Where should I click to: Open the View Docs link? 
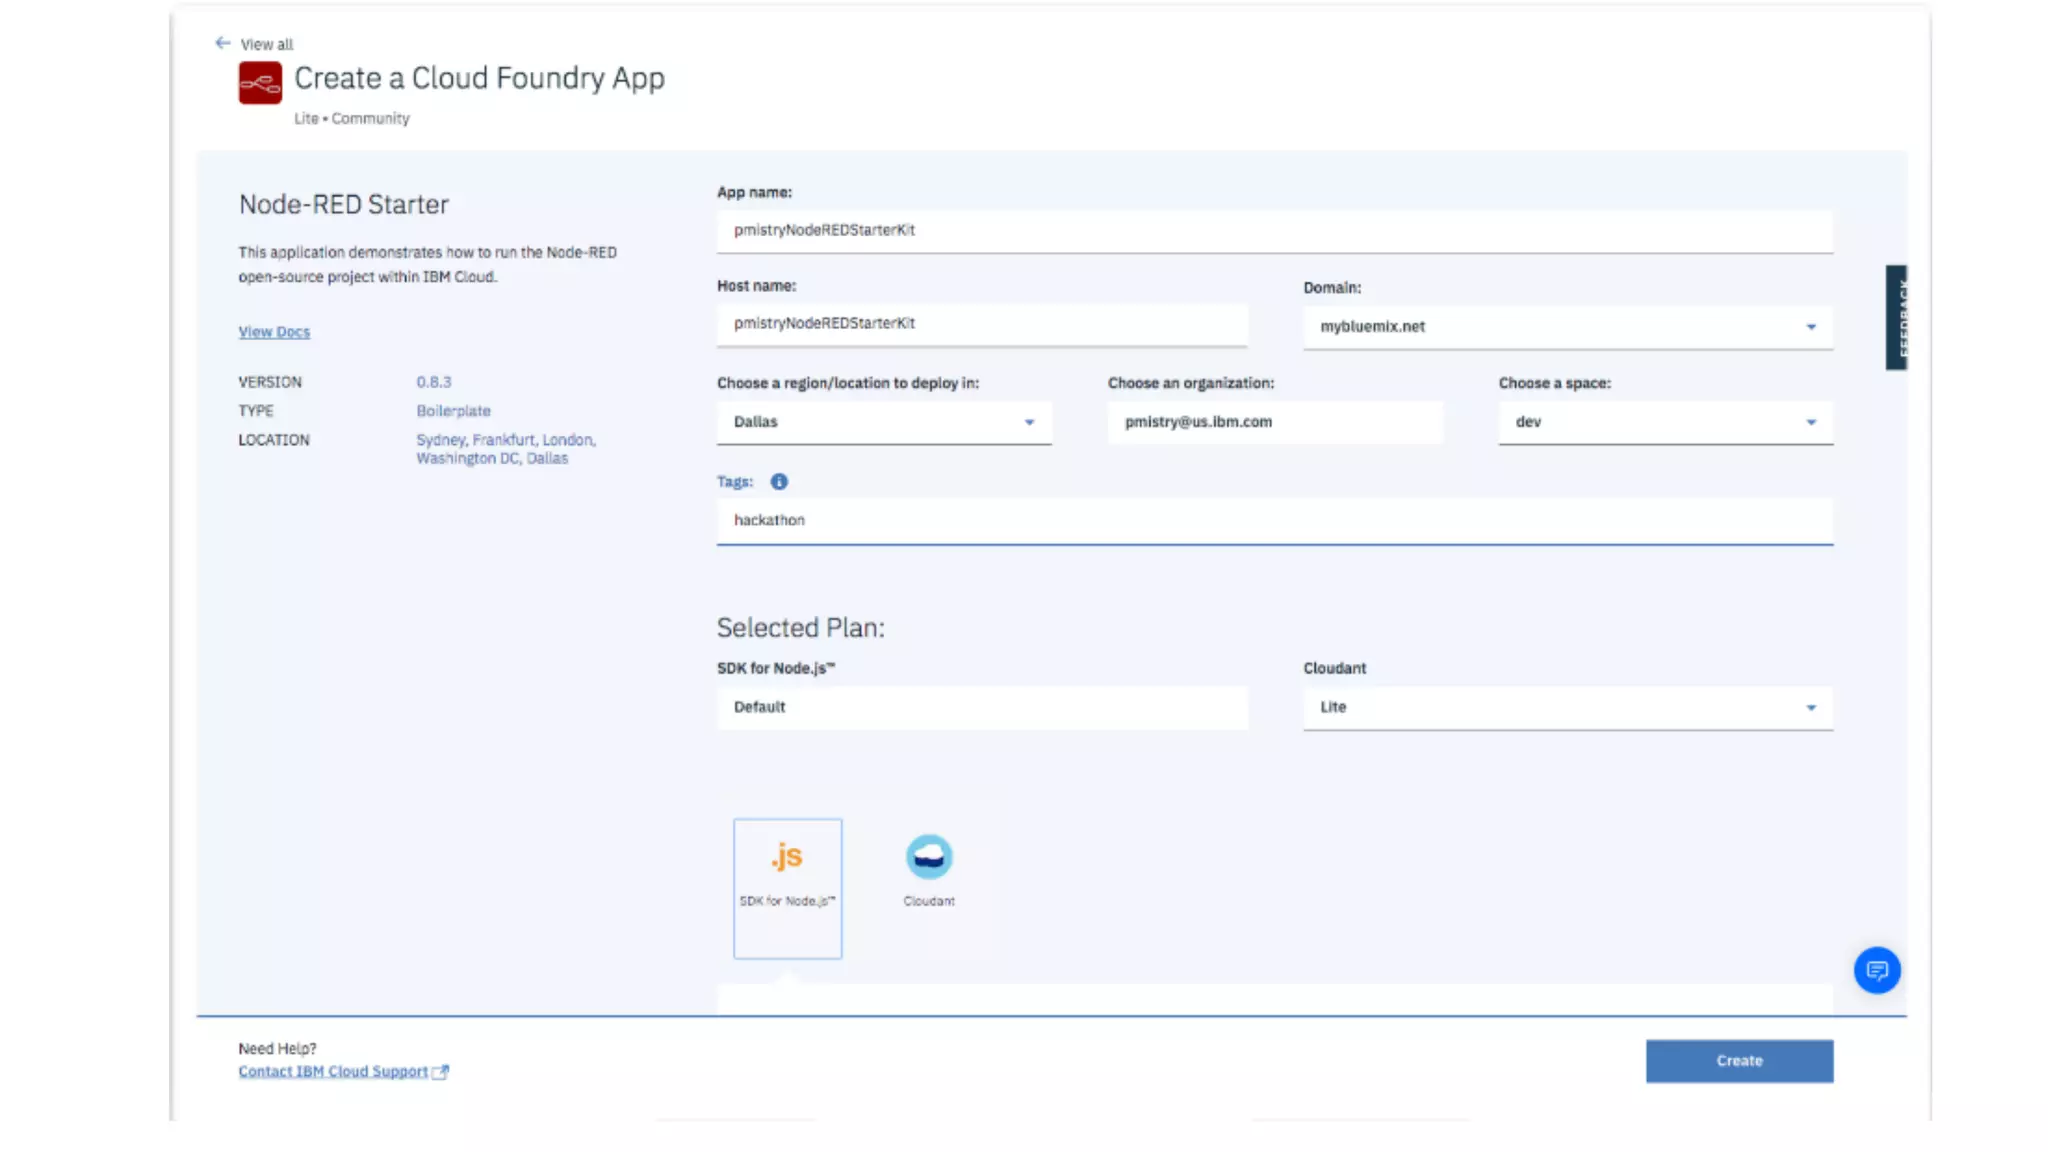274,332
